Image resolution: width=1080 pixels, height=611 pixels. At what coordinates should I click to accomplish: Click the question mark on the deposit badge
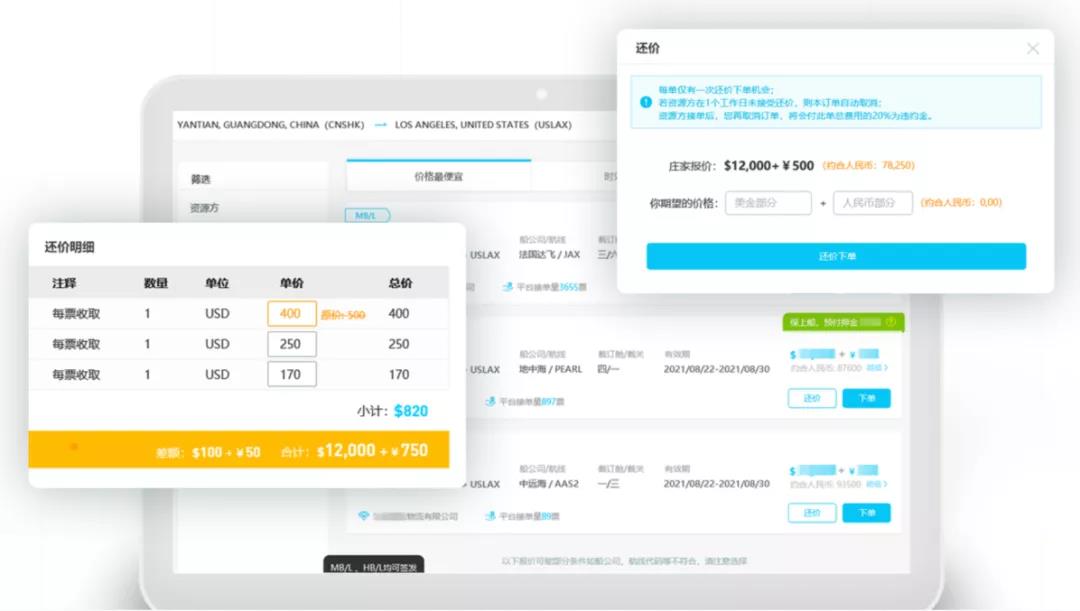(x=892, y=322)
